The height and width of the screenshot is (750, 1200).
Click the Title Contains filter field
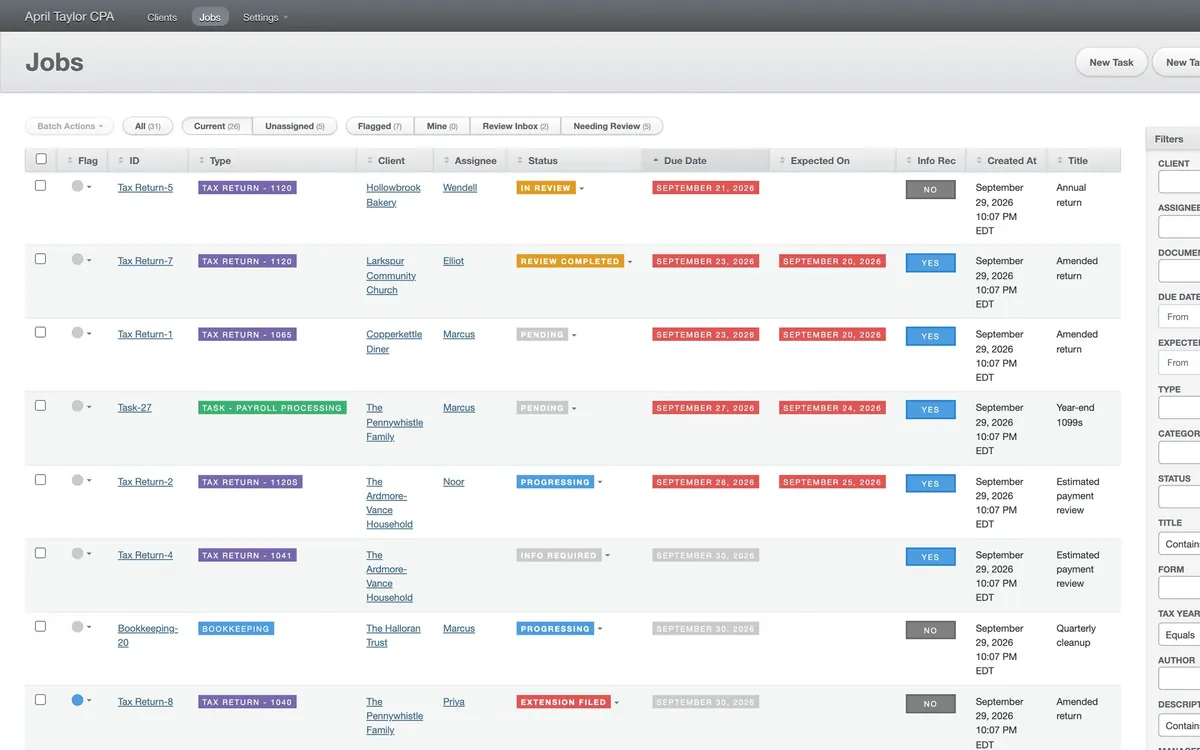click(x=1179, y=544)
